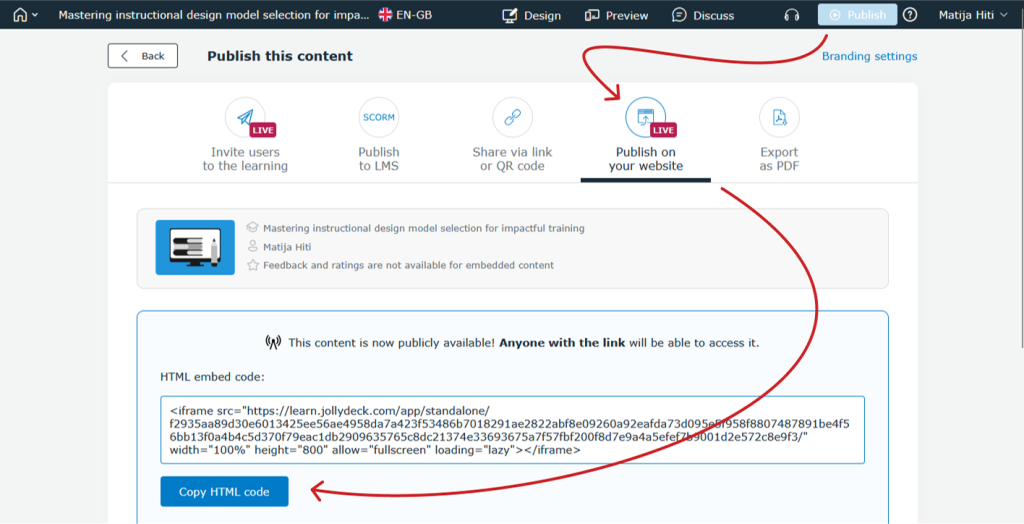
Task: Click the Publish on your website icon
Action: point(645,118)
